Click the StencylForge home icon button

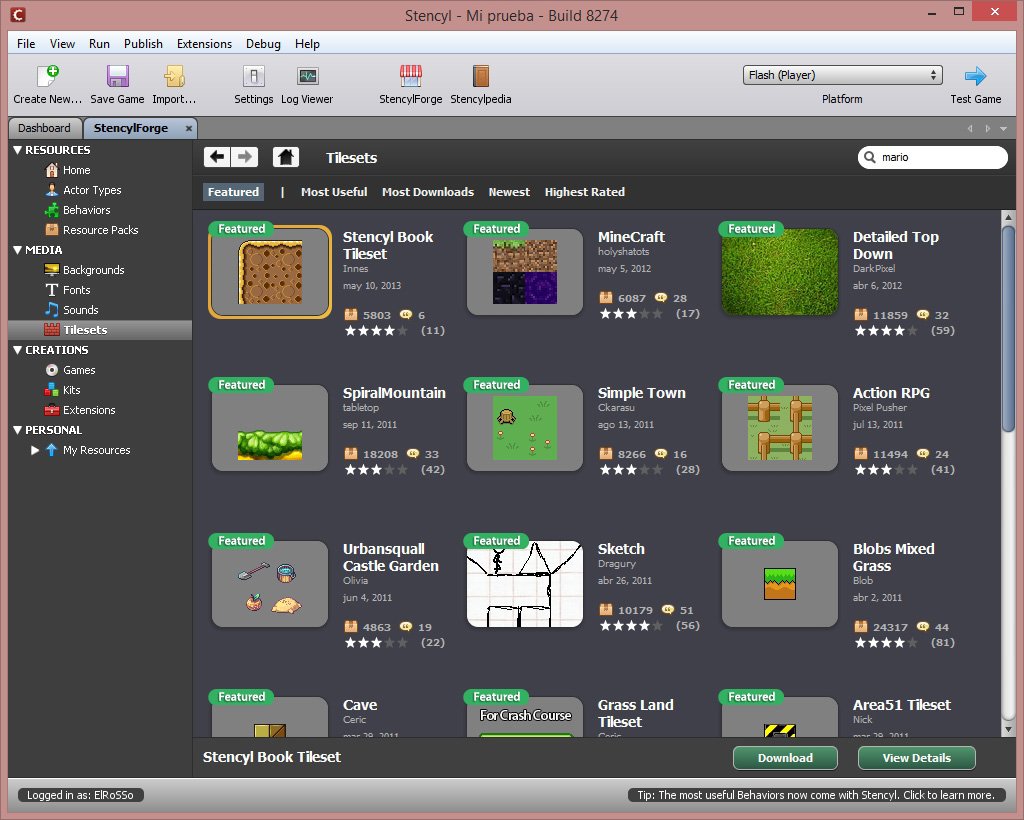(x=285, y=157)
